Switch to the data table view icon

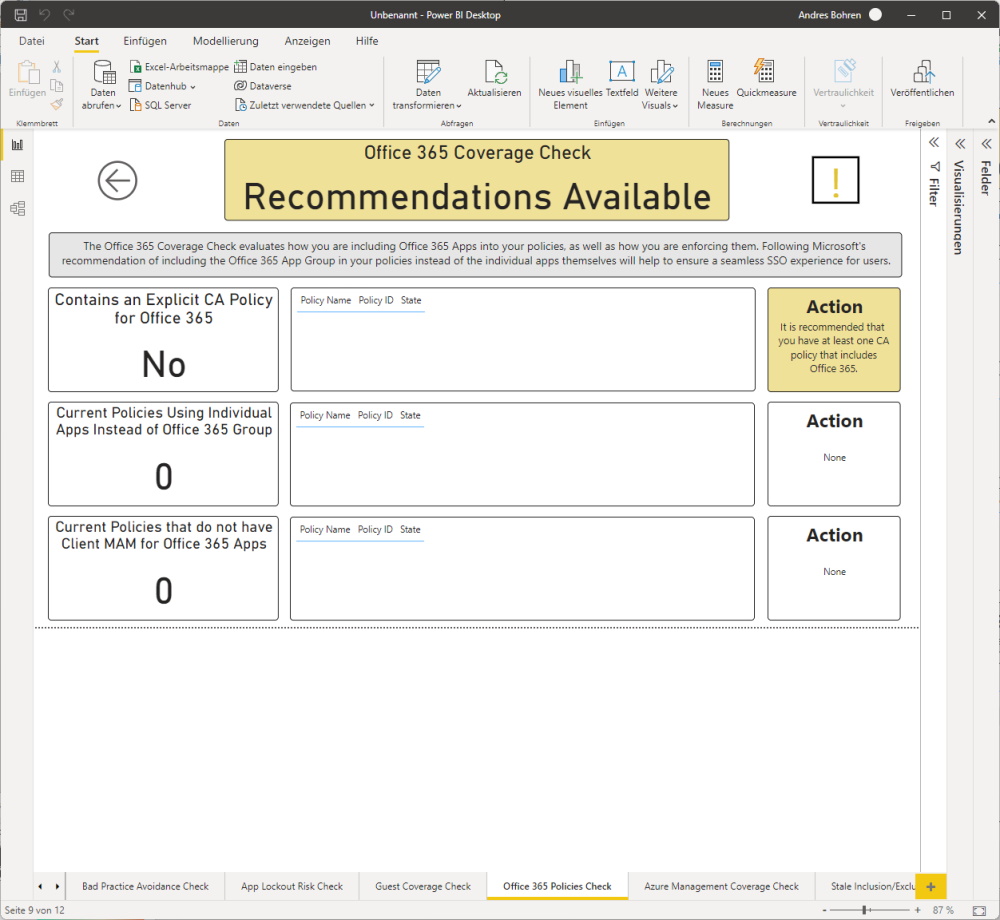coord(17,176)
